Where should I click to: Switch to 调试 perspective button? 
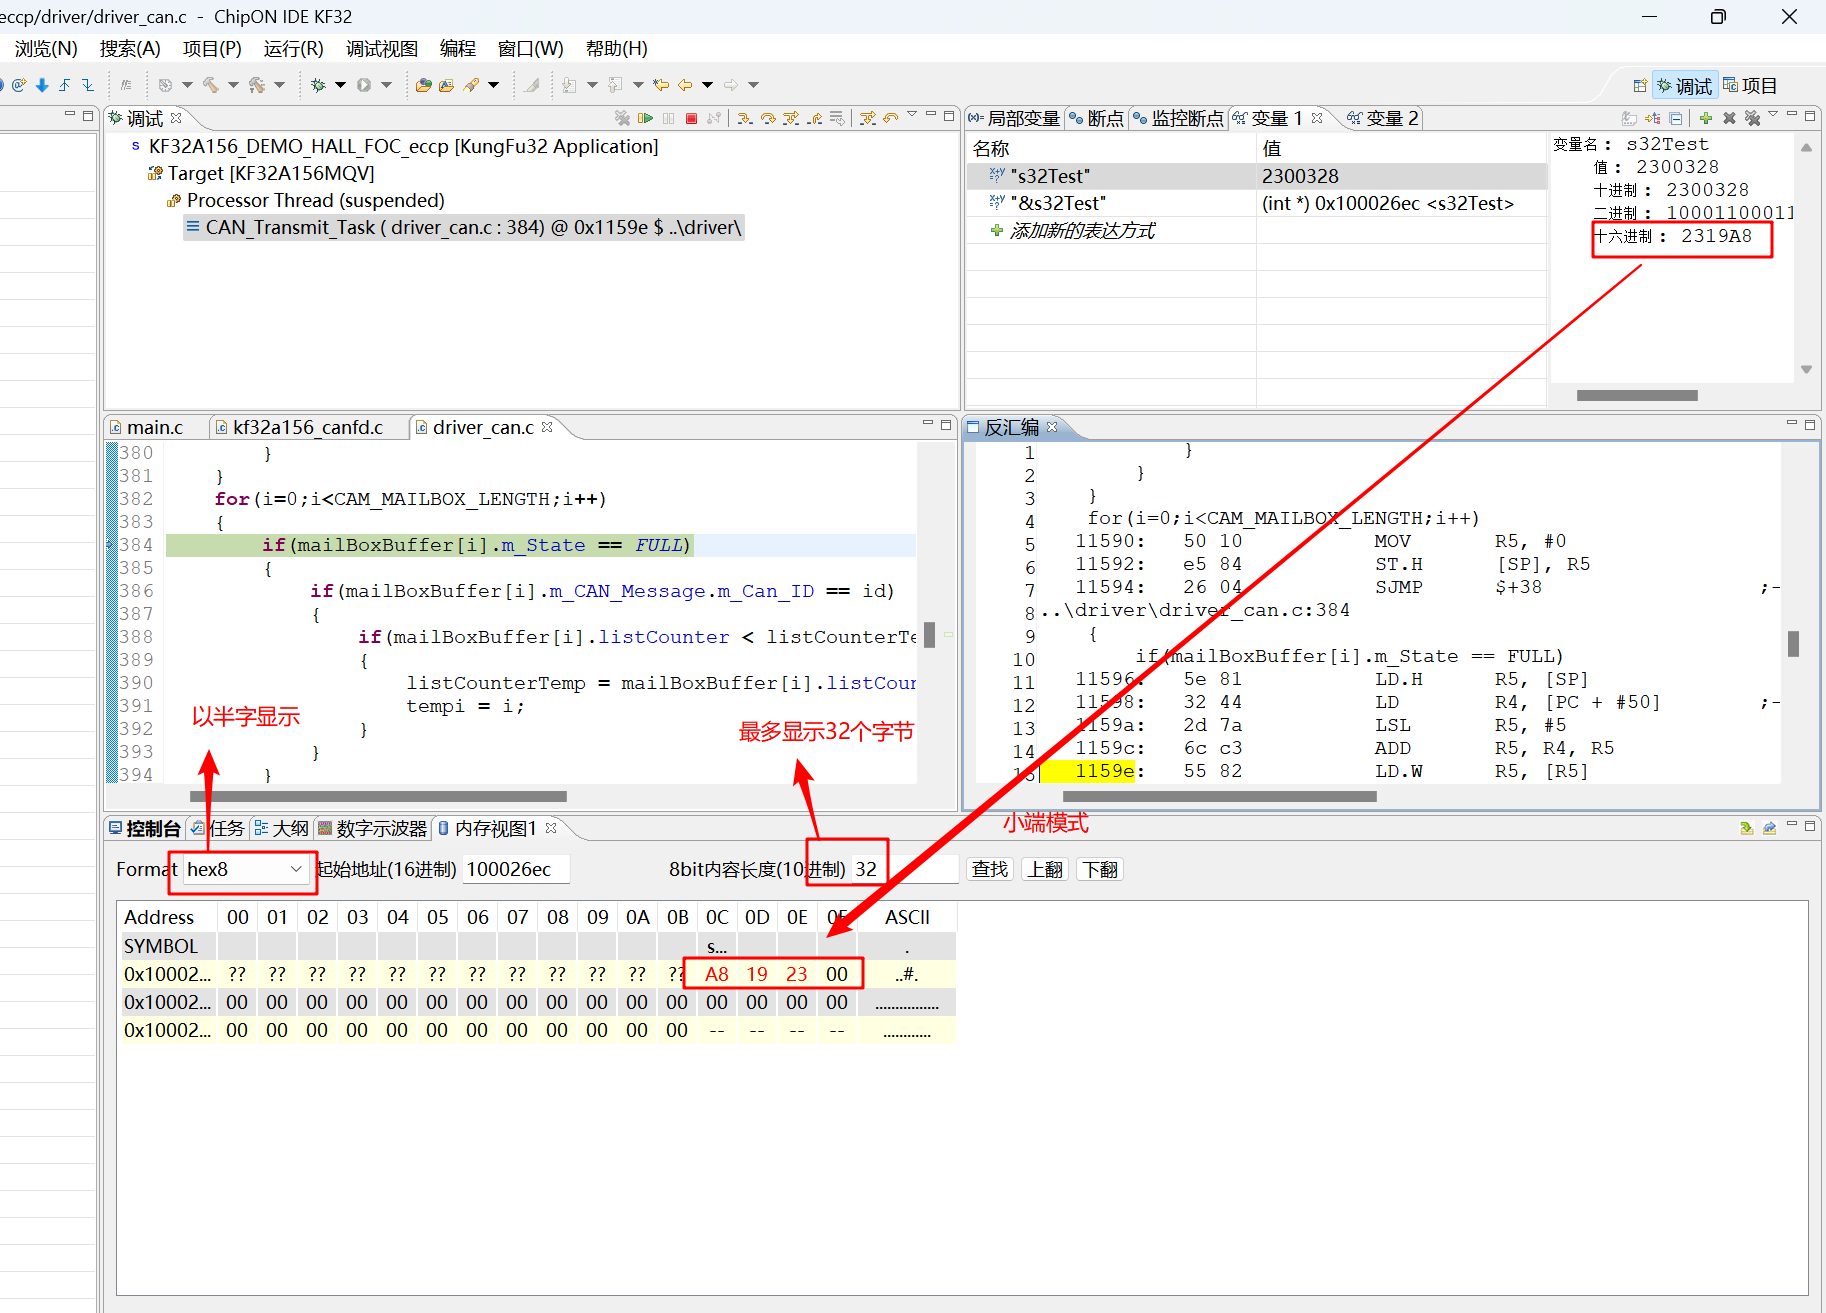click(x=1684, y=86)
